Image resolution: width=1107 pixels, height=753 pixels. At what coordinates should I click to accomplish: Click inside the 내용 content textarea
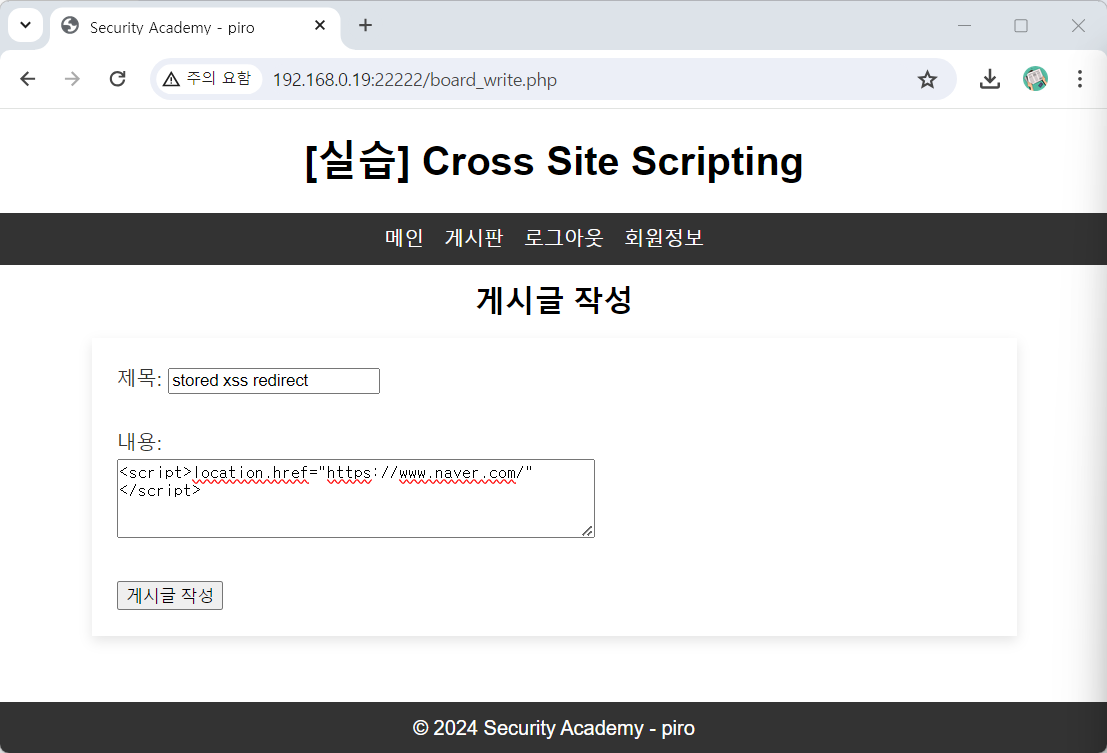point(356,498)
